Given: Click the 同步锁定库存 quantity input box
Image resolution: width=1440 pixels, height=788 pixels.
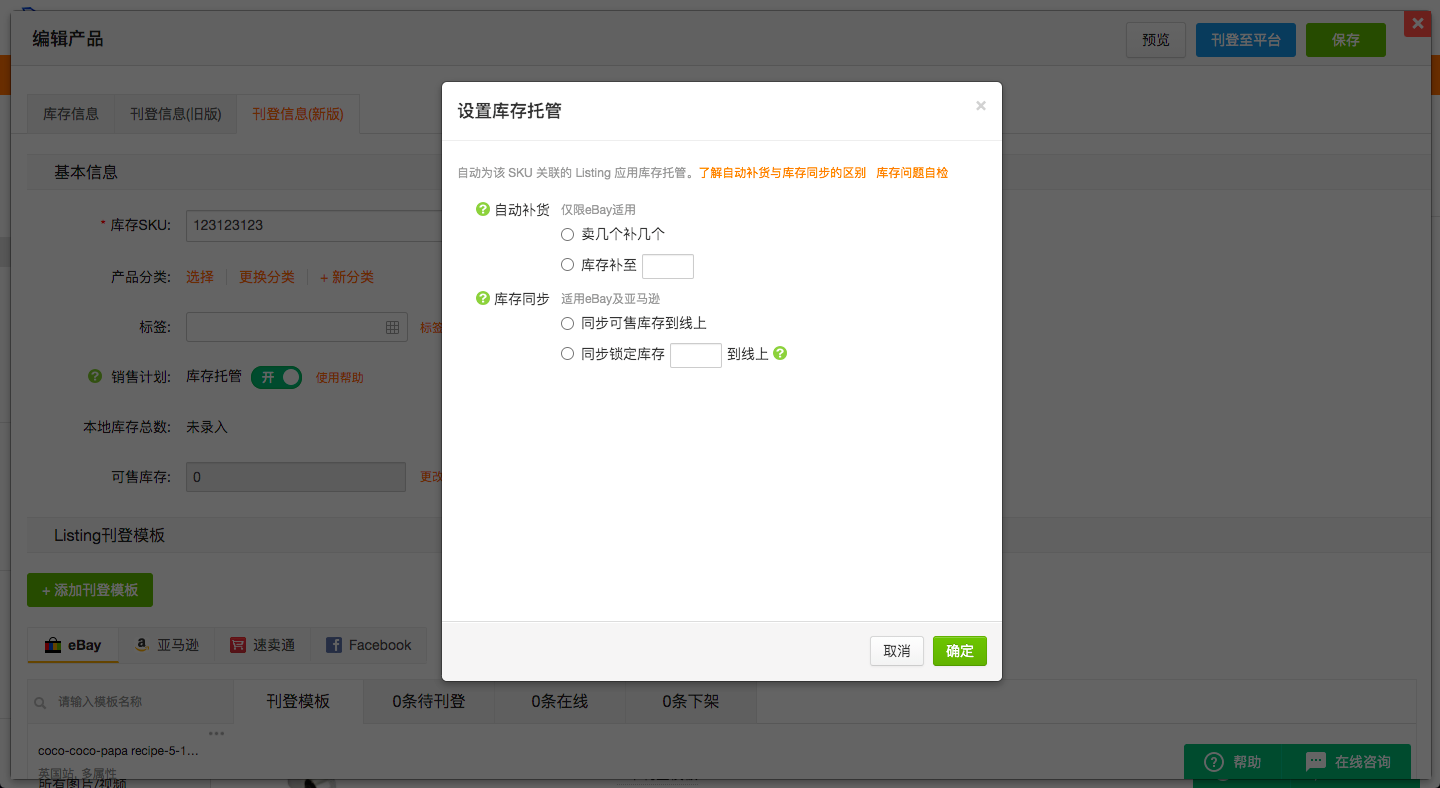Looking at the screenshot, I should pos(695,355).
